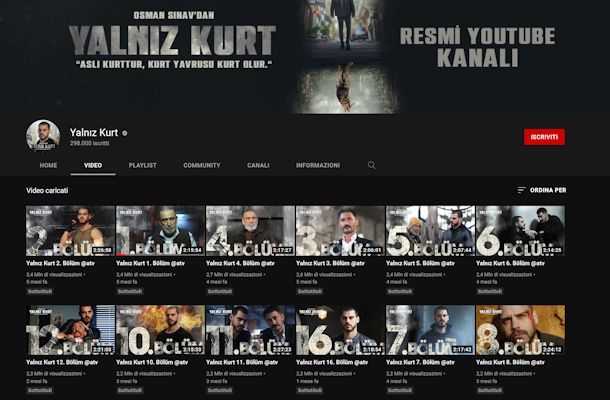Play the 10. Bölüm video thumbnail
Screen dimensions: 610x400
point(160,330)
